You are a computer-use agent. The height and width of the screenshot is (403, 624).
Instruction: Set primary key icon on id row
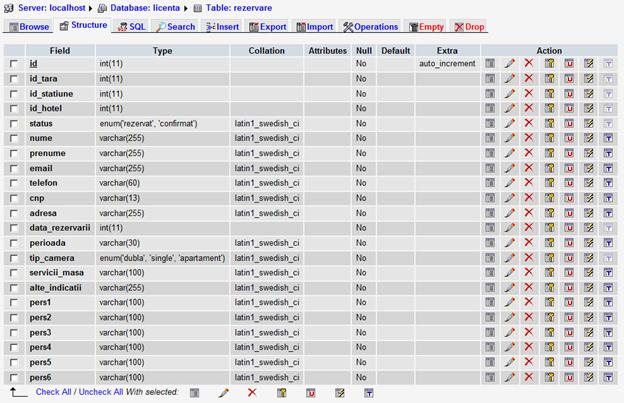[549, 63]
